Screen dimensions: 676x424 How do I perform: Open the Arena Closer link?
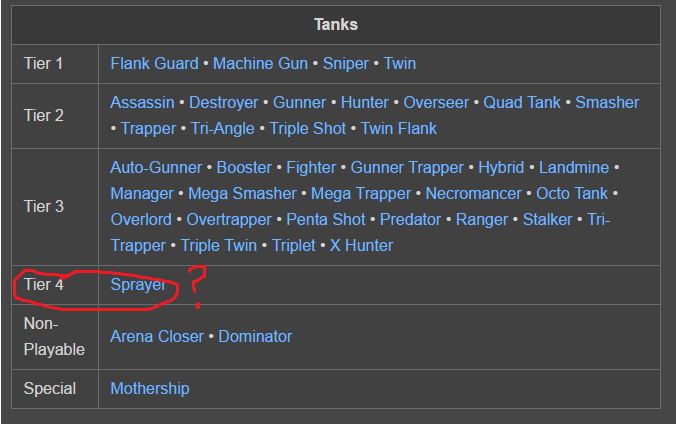point(157,337)
